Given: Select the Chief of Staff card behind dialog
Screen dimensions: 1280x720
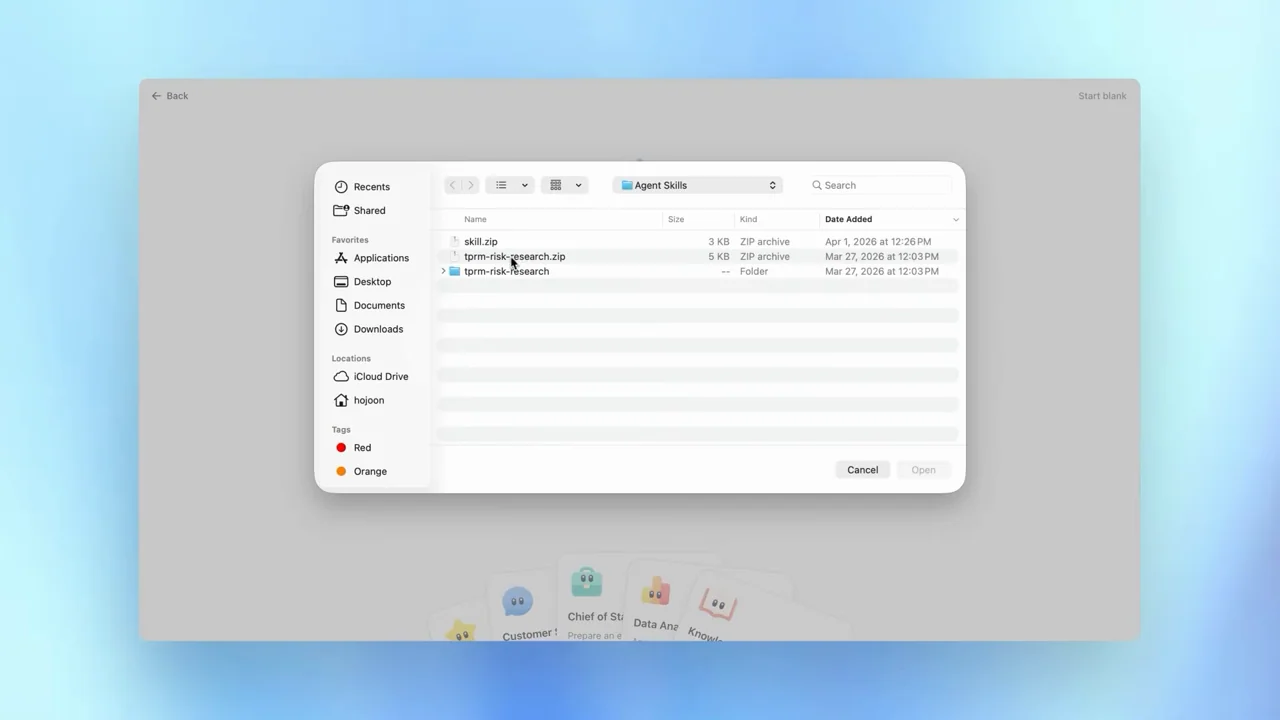Looking at the screenshot, I should click(594, 600).
